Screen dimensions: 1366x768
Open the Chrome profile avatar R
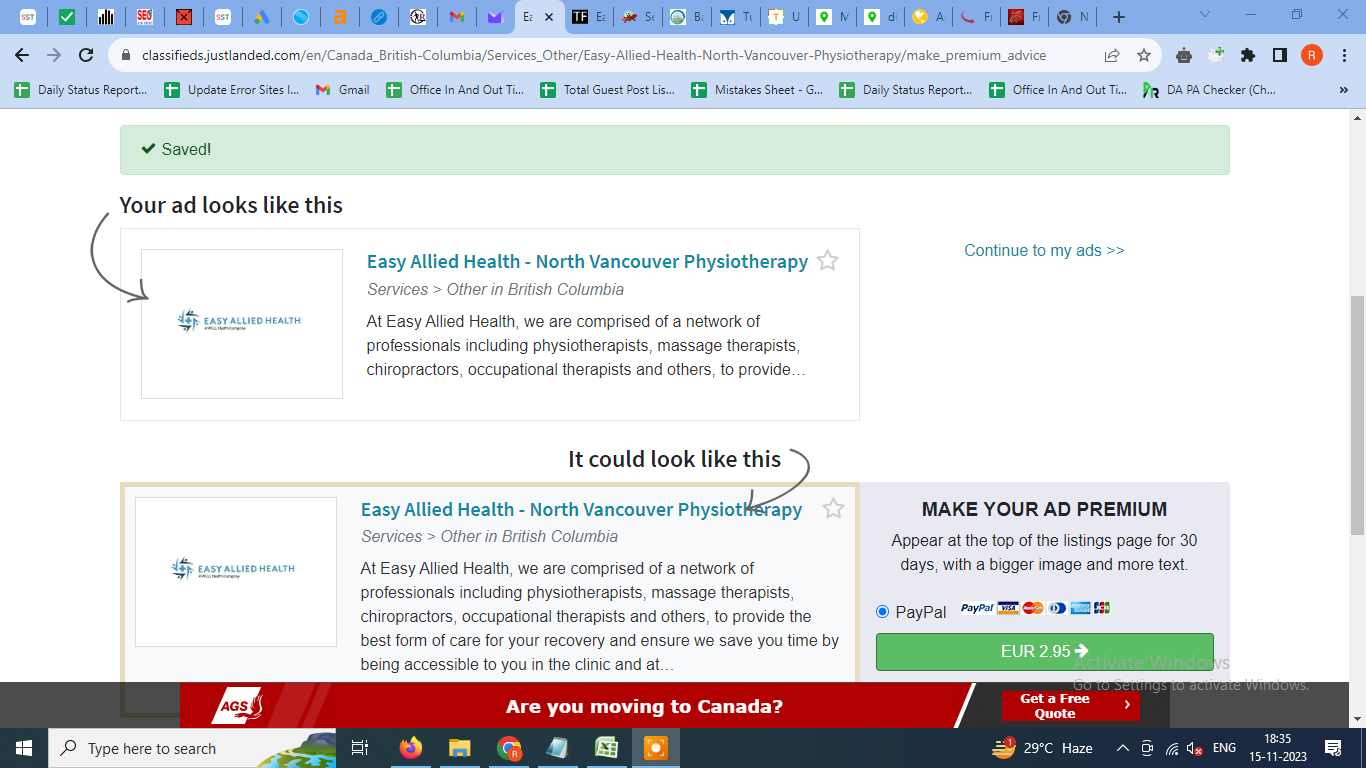click(x=1312, y=55)
